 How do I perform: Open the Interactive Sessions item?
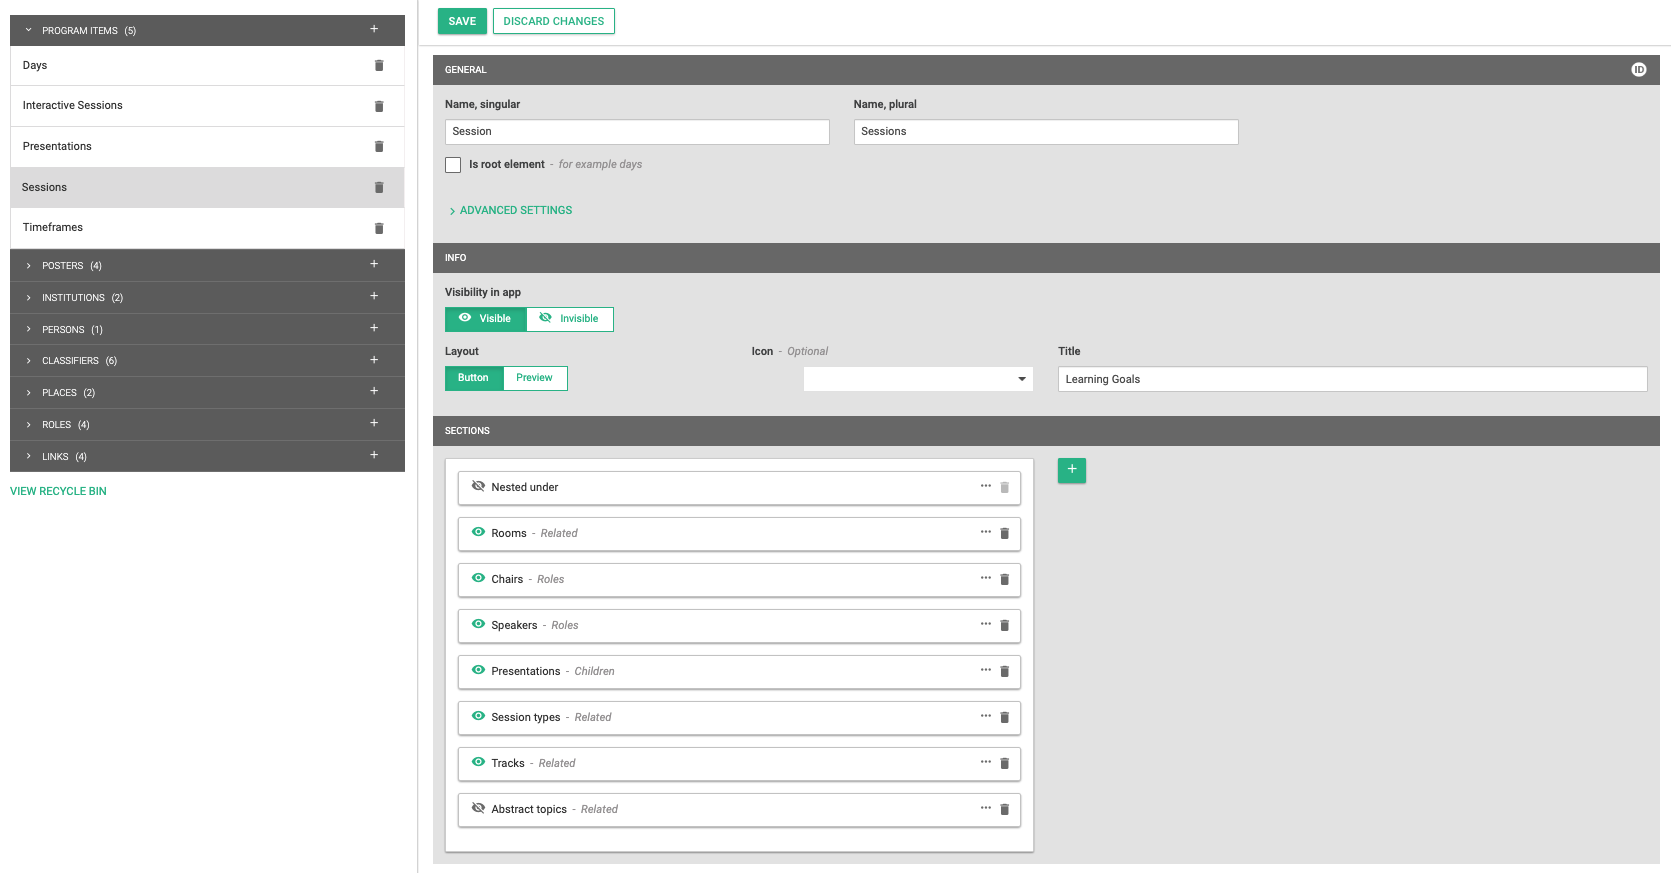[207, 106]
